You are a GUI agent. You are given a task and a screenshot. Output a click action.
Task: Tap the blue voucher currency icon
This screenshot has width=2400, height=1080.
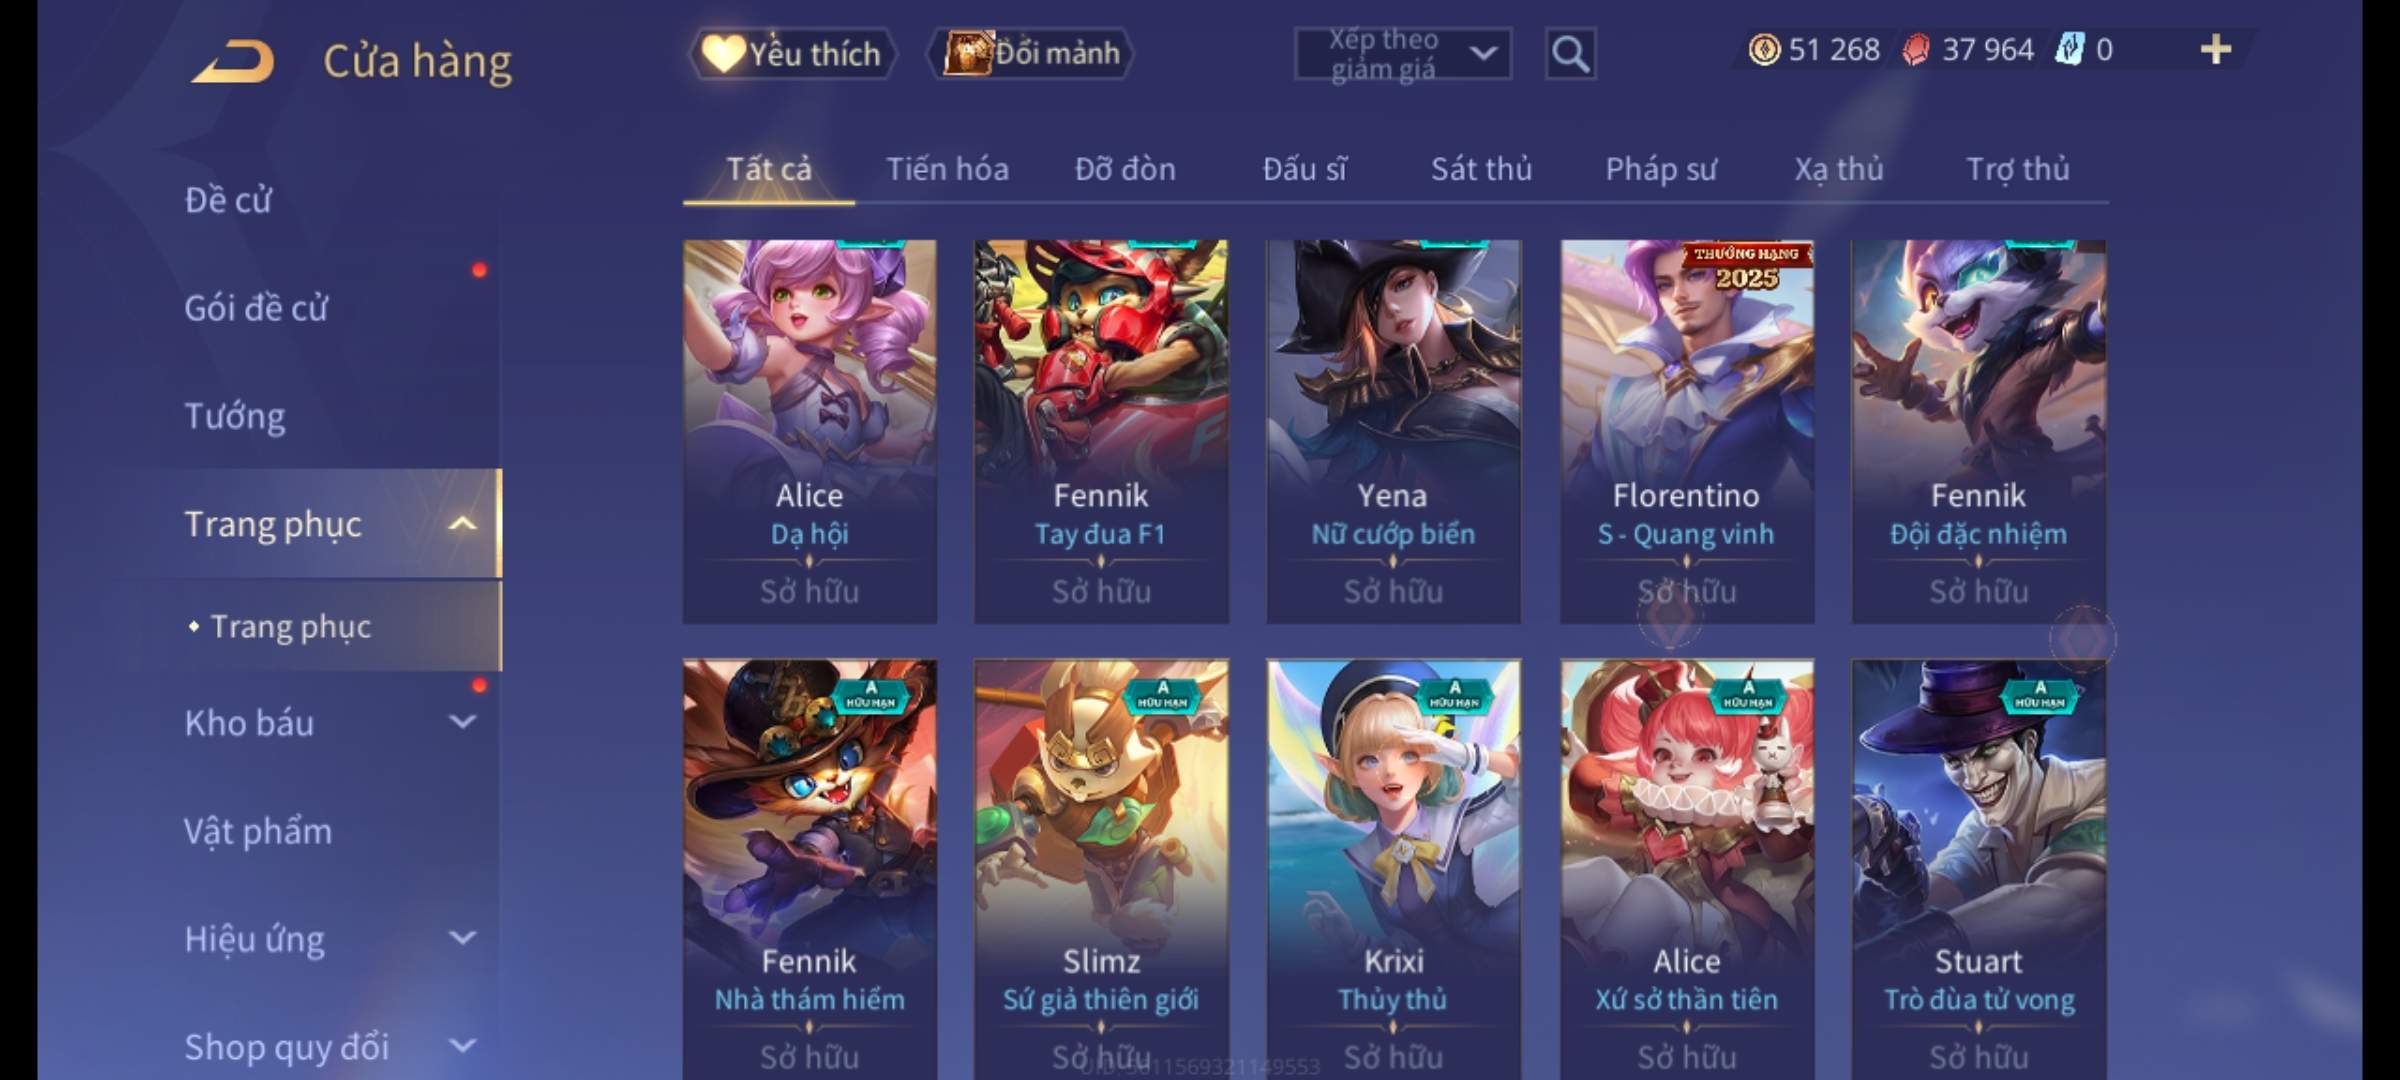[2068, 49]
